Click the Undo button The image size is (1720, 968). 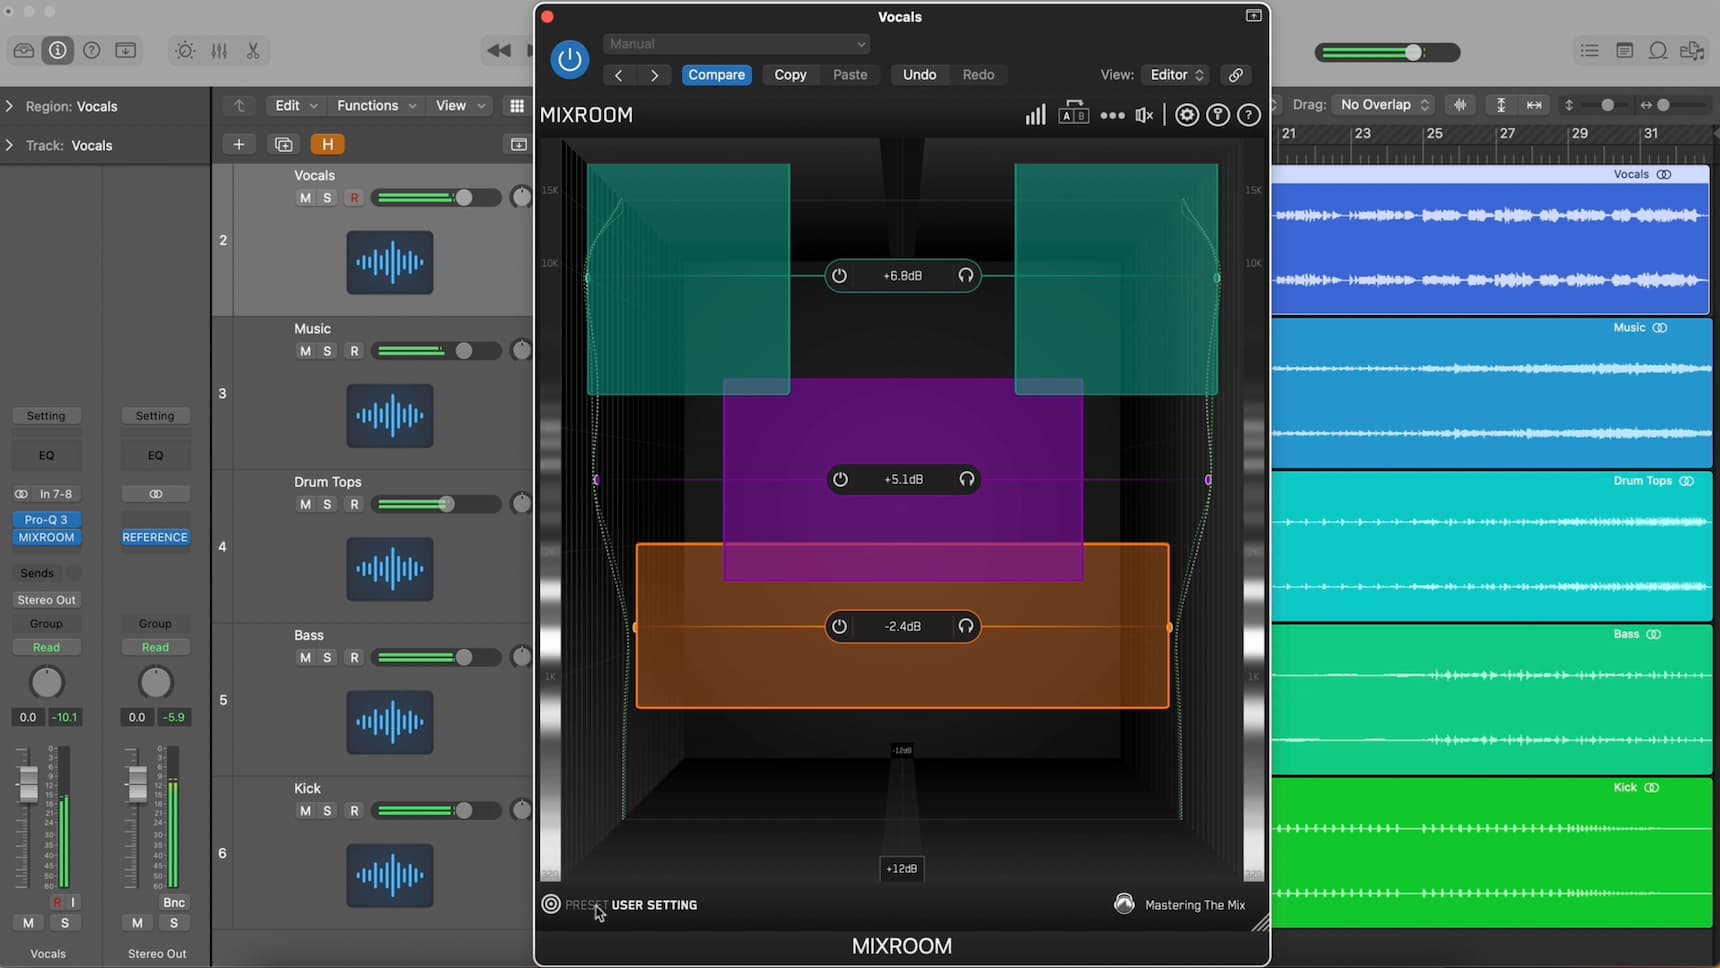919,75
